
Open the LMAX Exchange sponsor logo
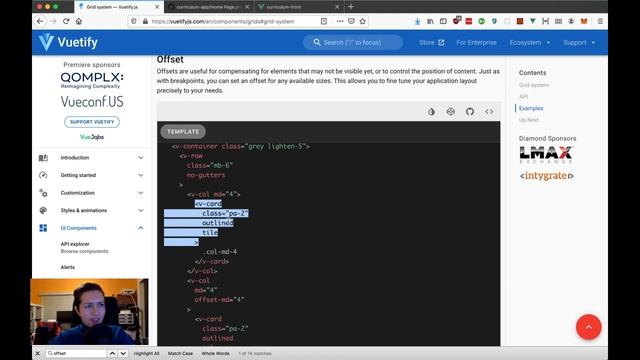click(546, 155)
